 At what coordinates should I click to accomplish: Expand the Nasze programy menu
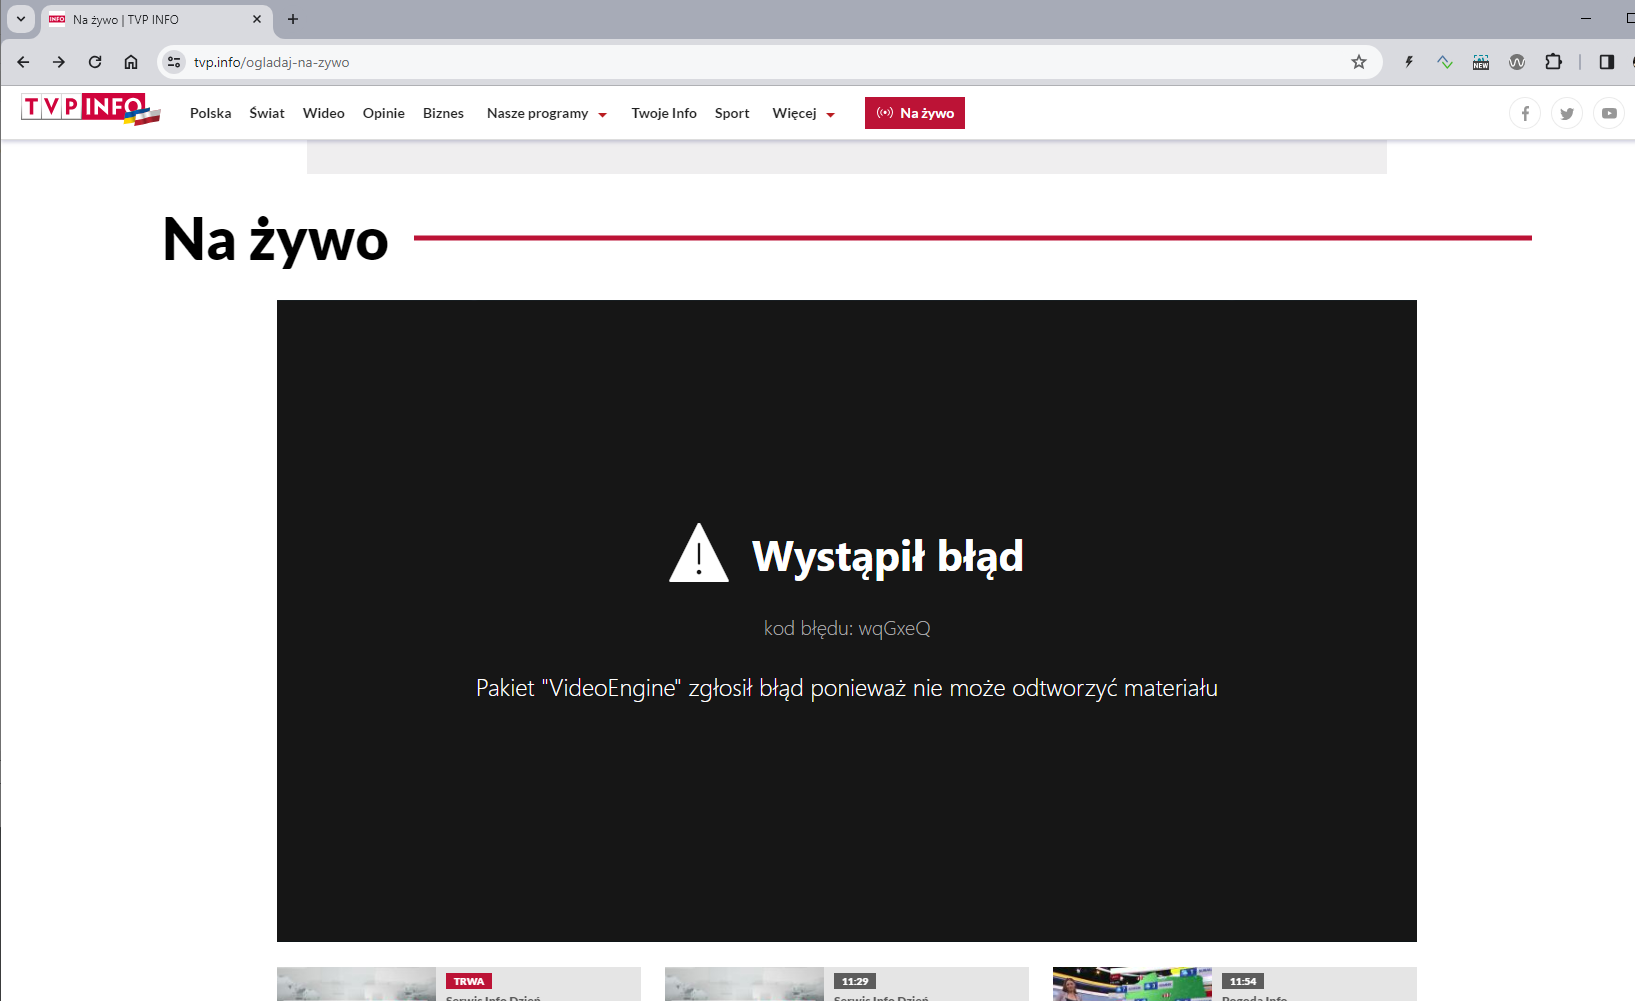[547, 113]
